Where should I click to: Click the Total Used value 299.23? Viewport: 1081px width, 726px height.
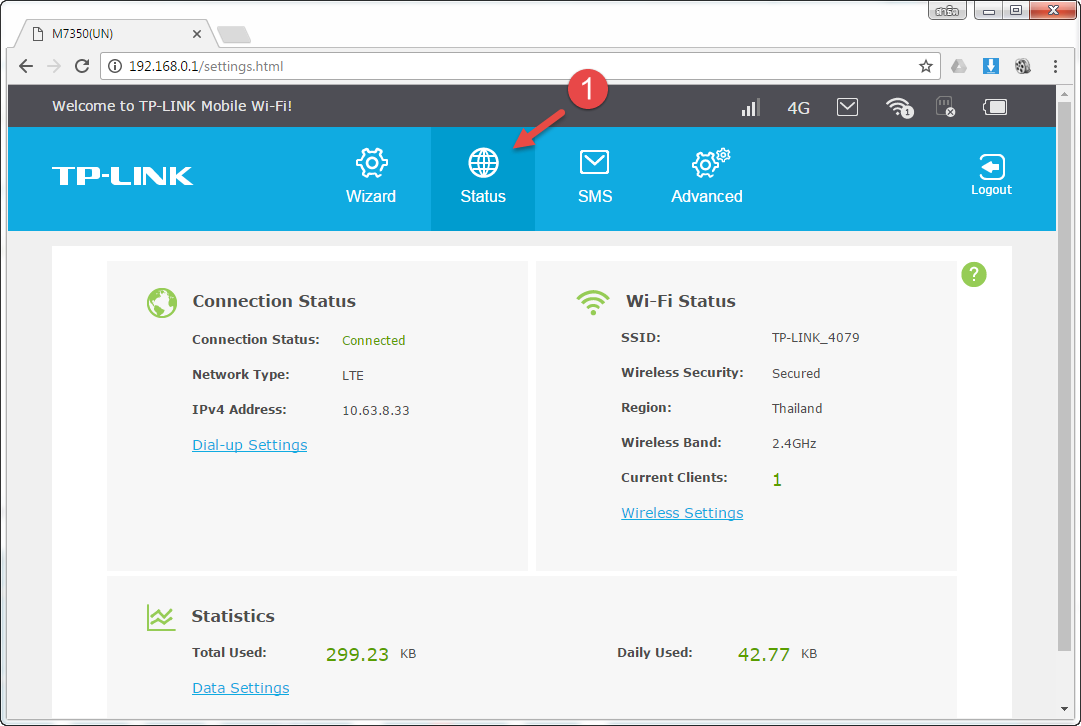(357, 654)
